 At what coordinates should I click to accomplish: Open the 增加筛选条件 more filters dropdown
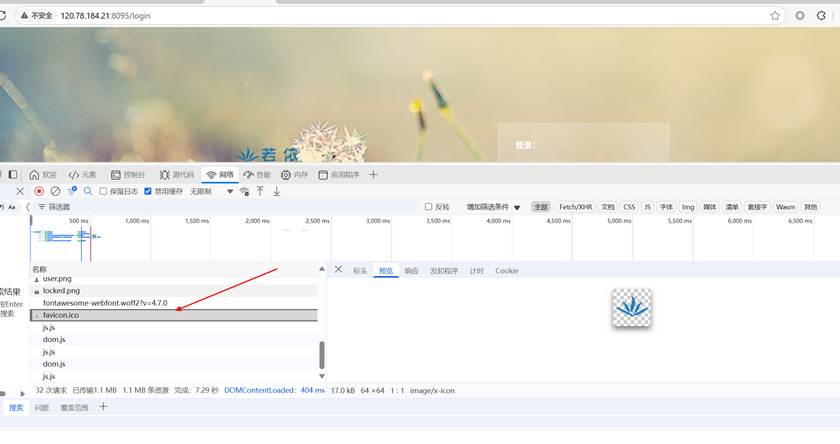click(493, 207)
